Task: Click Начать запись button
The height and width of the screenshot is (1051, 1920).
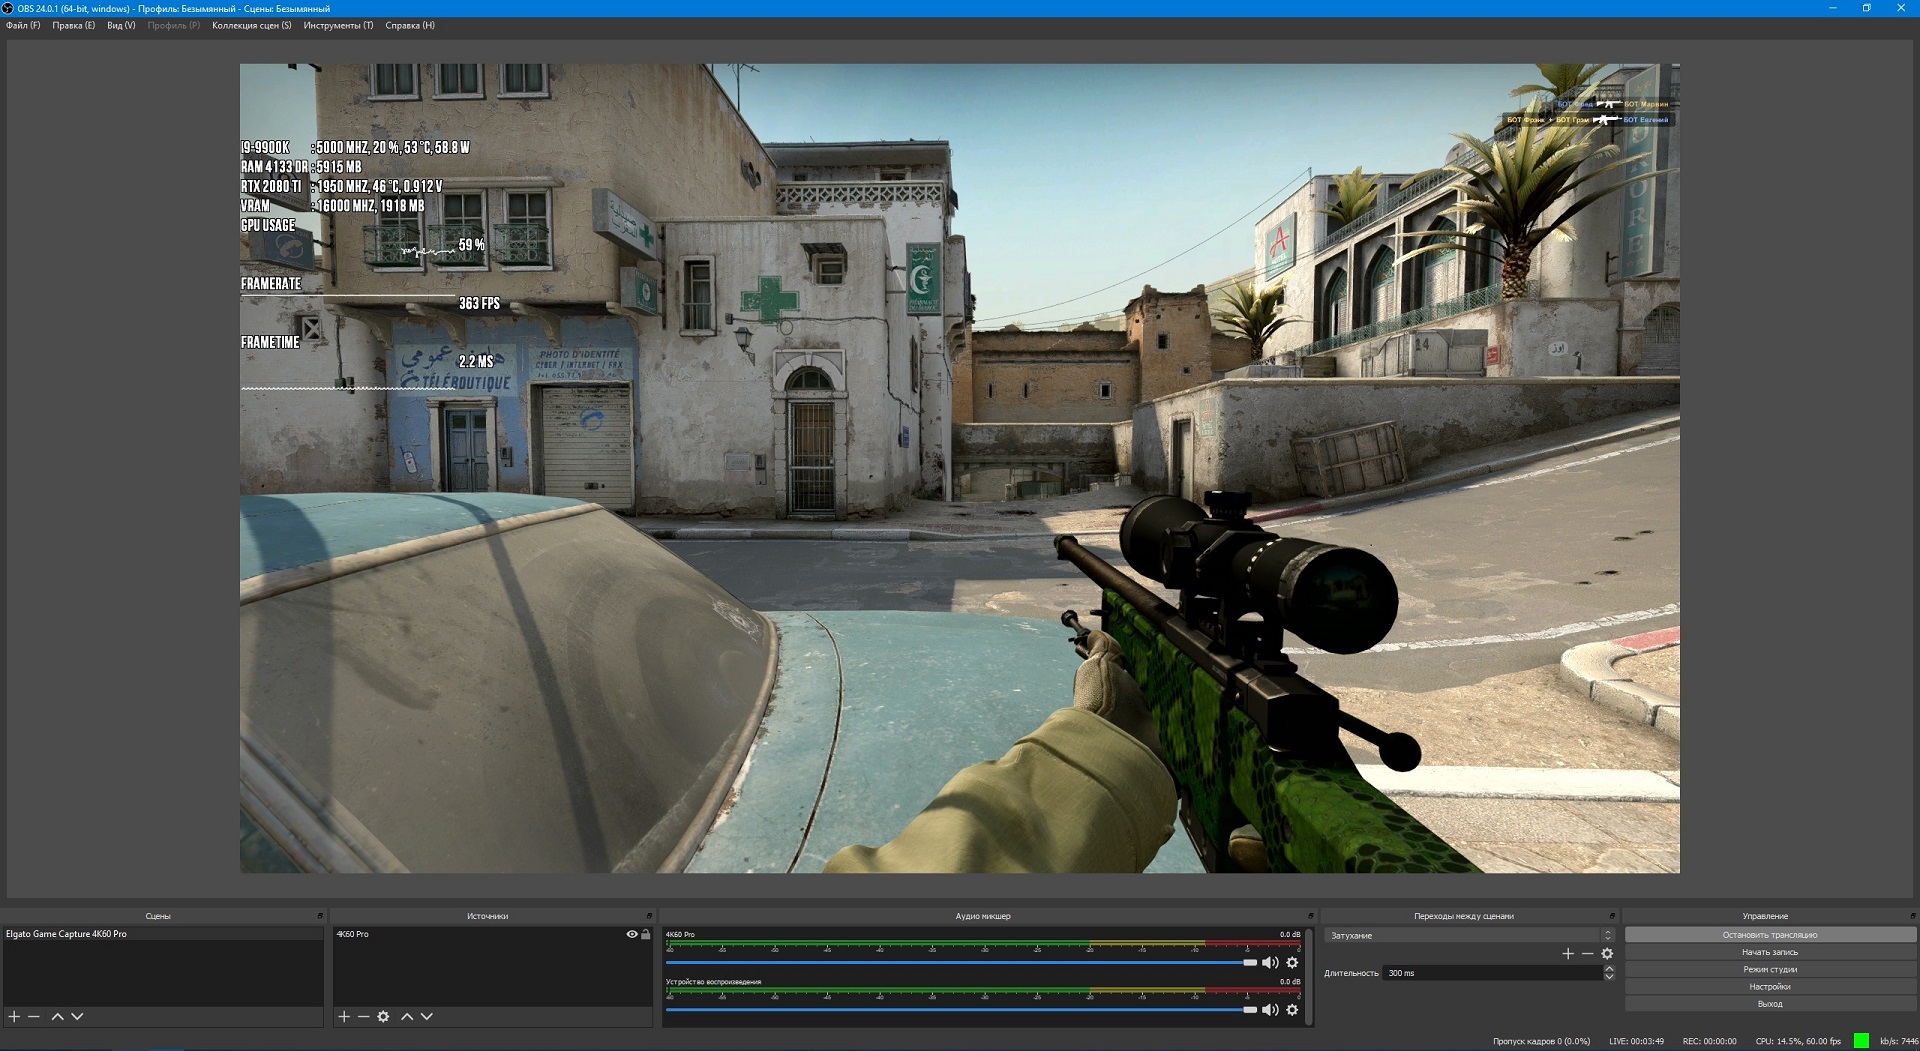Action: (1770, 952)
